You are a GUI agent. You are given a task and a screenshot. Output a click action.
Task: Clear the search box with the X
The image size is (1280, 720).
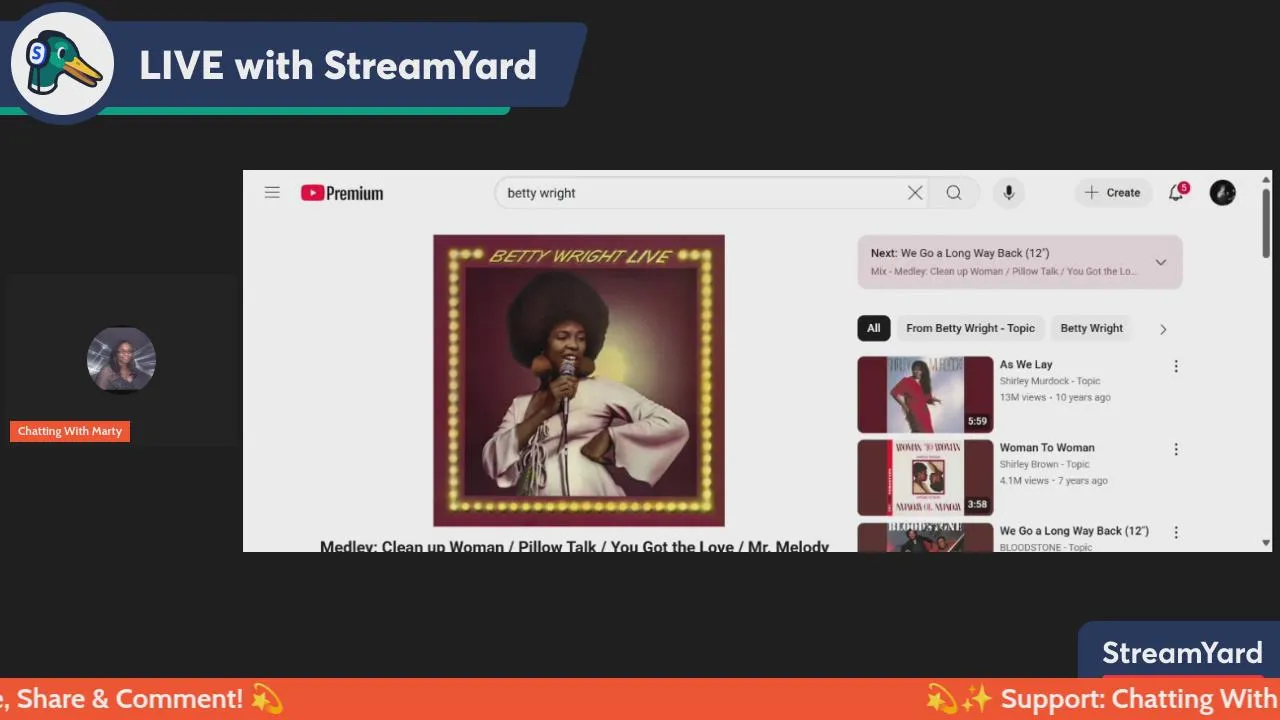[915, 193]
